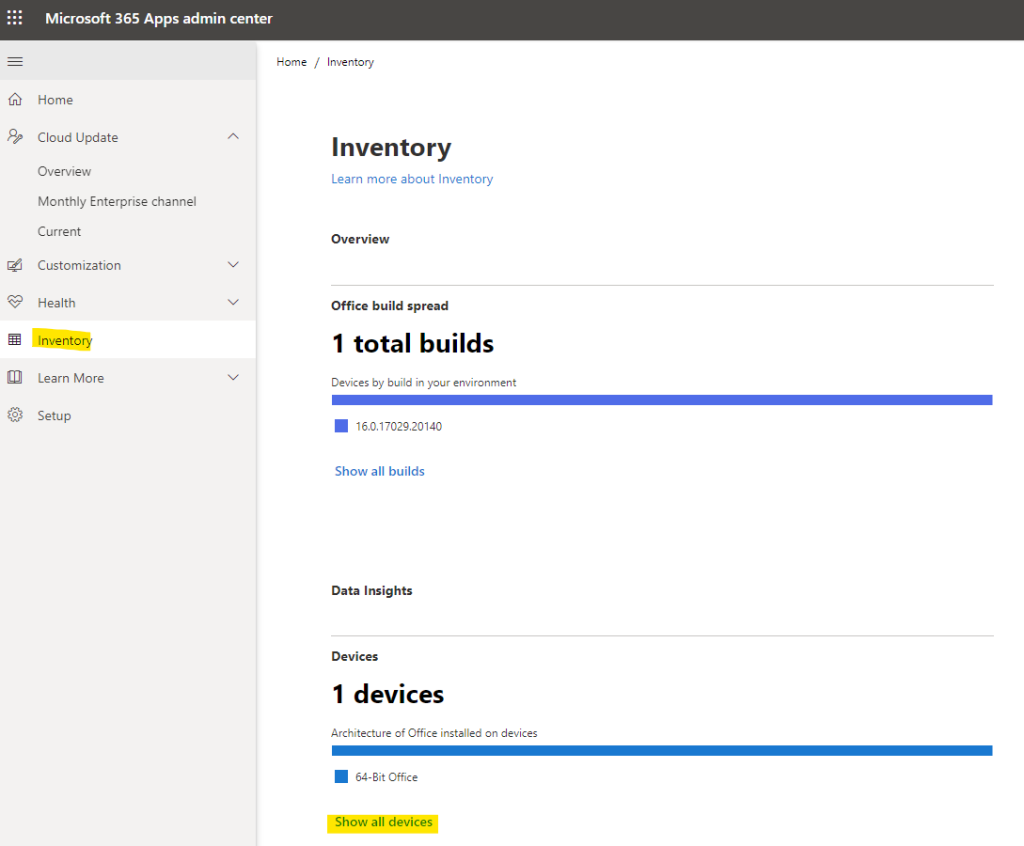Viewport: 1024px width, 846px height.
Task: Click the Cloud Update menu label
Action: [x=78, y=137]
